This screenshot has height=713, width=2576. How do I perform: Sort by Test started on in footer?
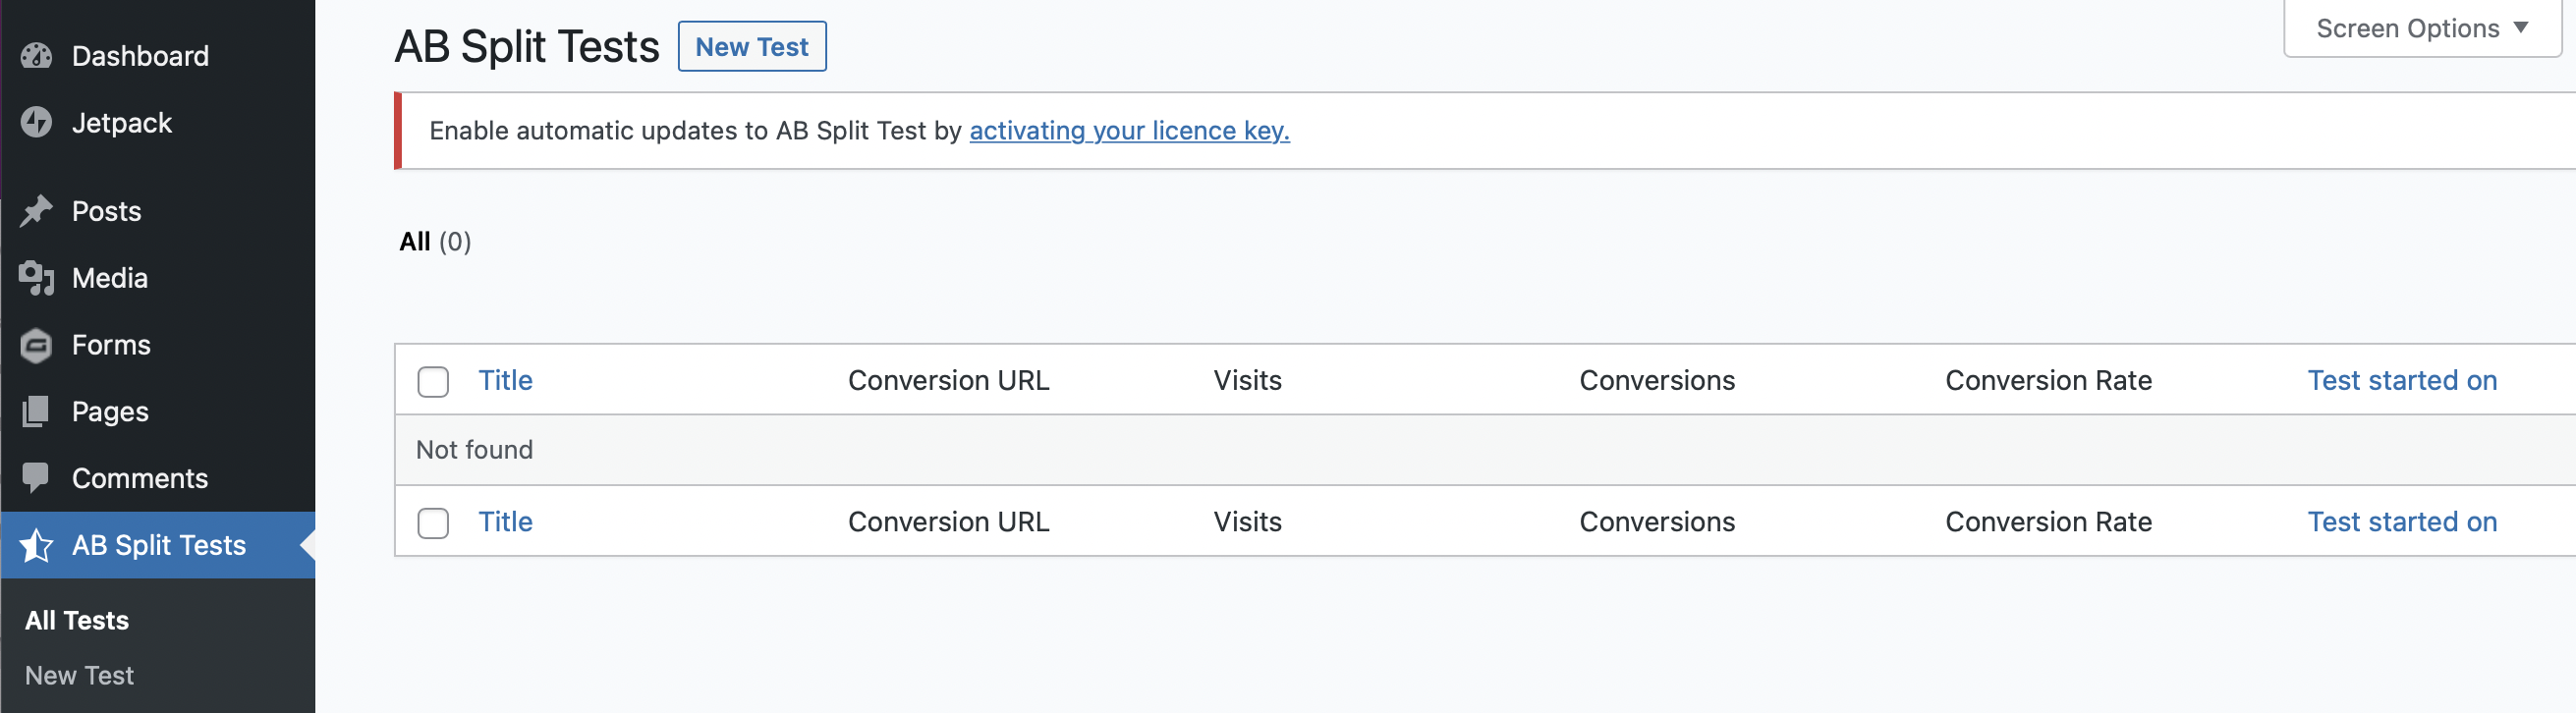(x=2401, y=522)
